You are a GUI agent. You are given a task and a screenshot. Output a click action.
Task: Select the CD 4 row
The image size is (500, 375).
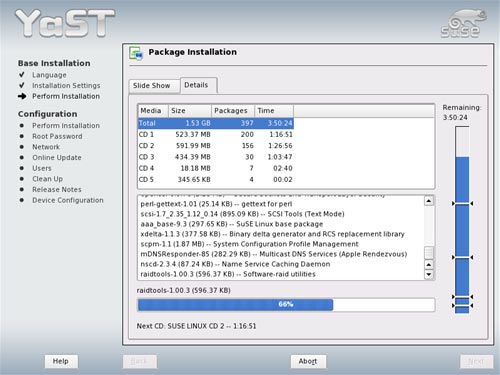(216, 168)
